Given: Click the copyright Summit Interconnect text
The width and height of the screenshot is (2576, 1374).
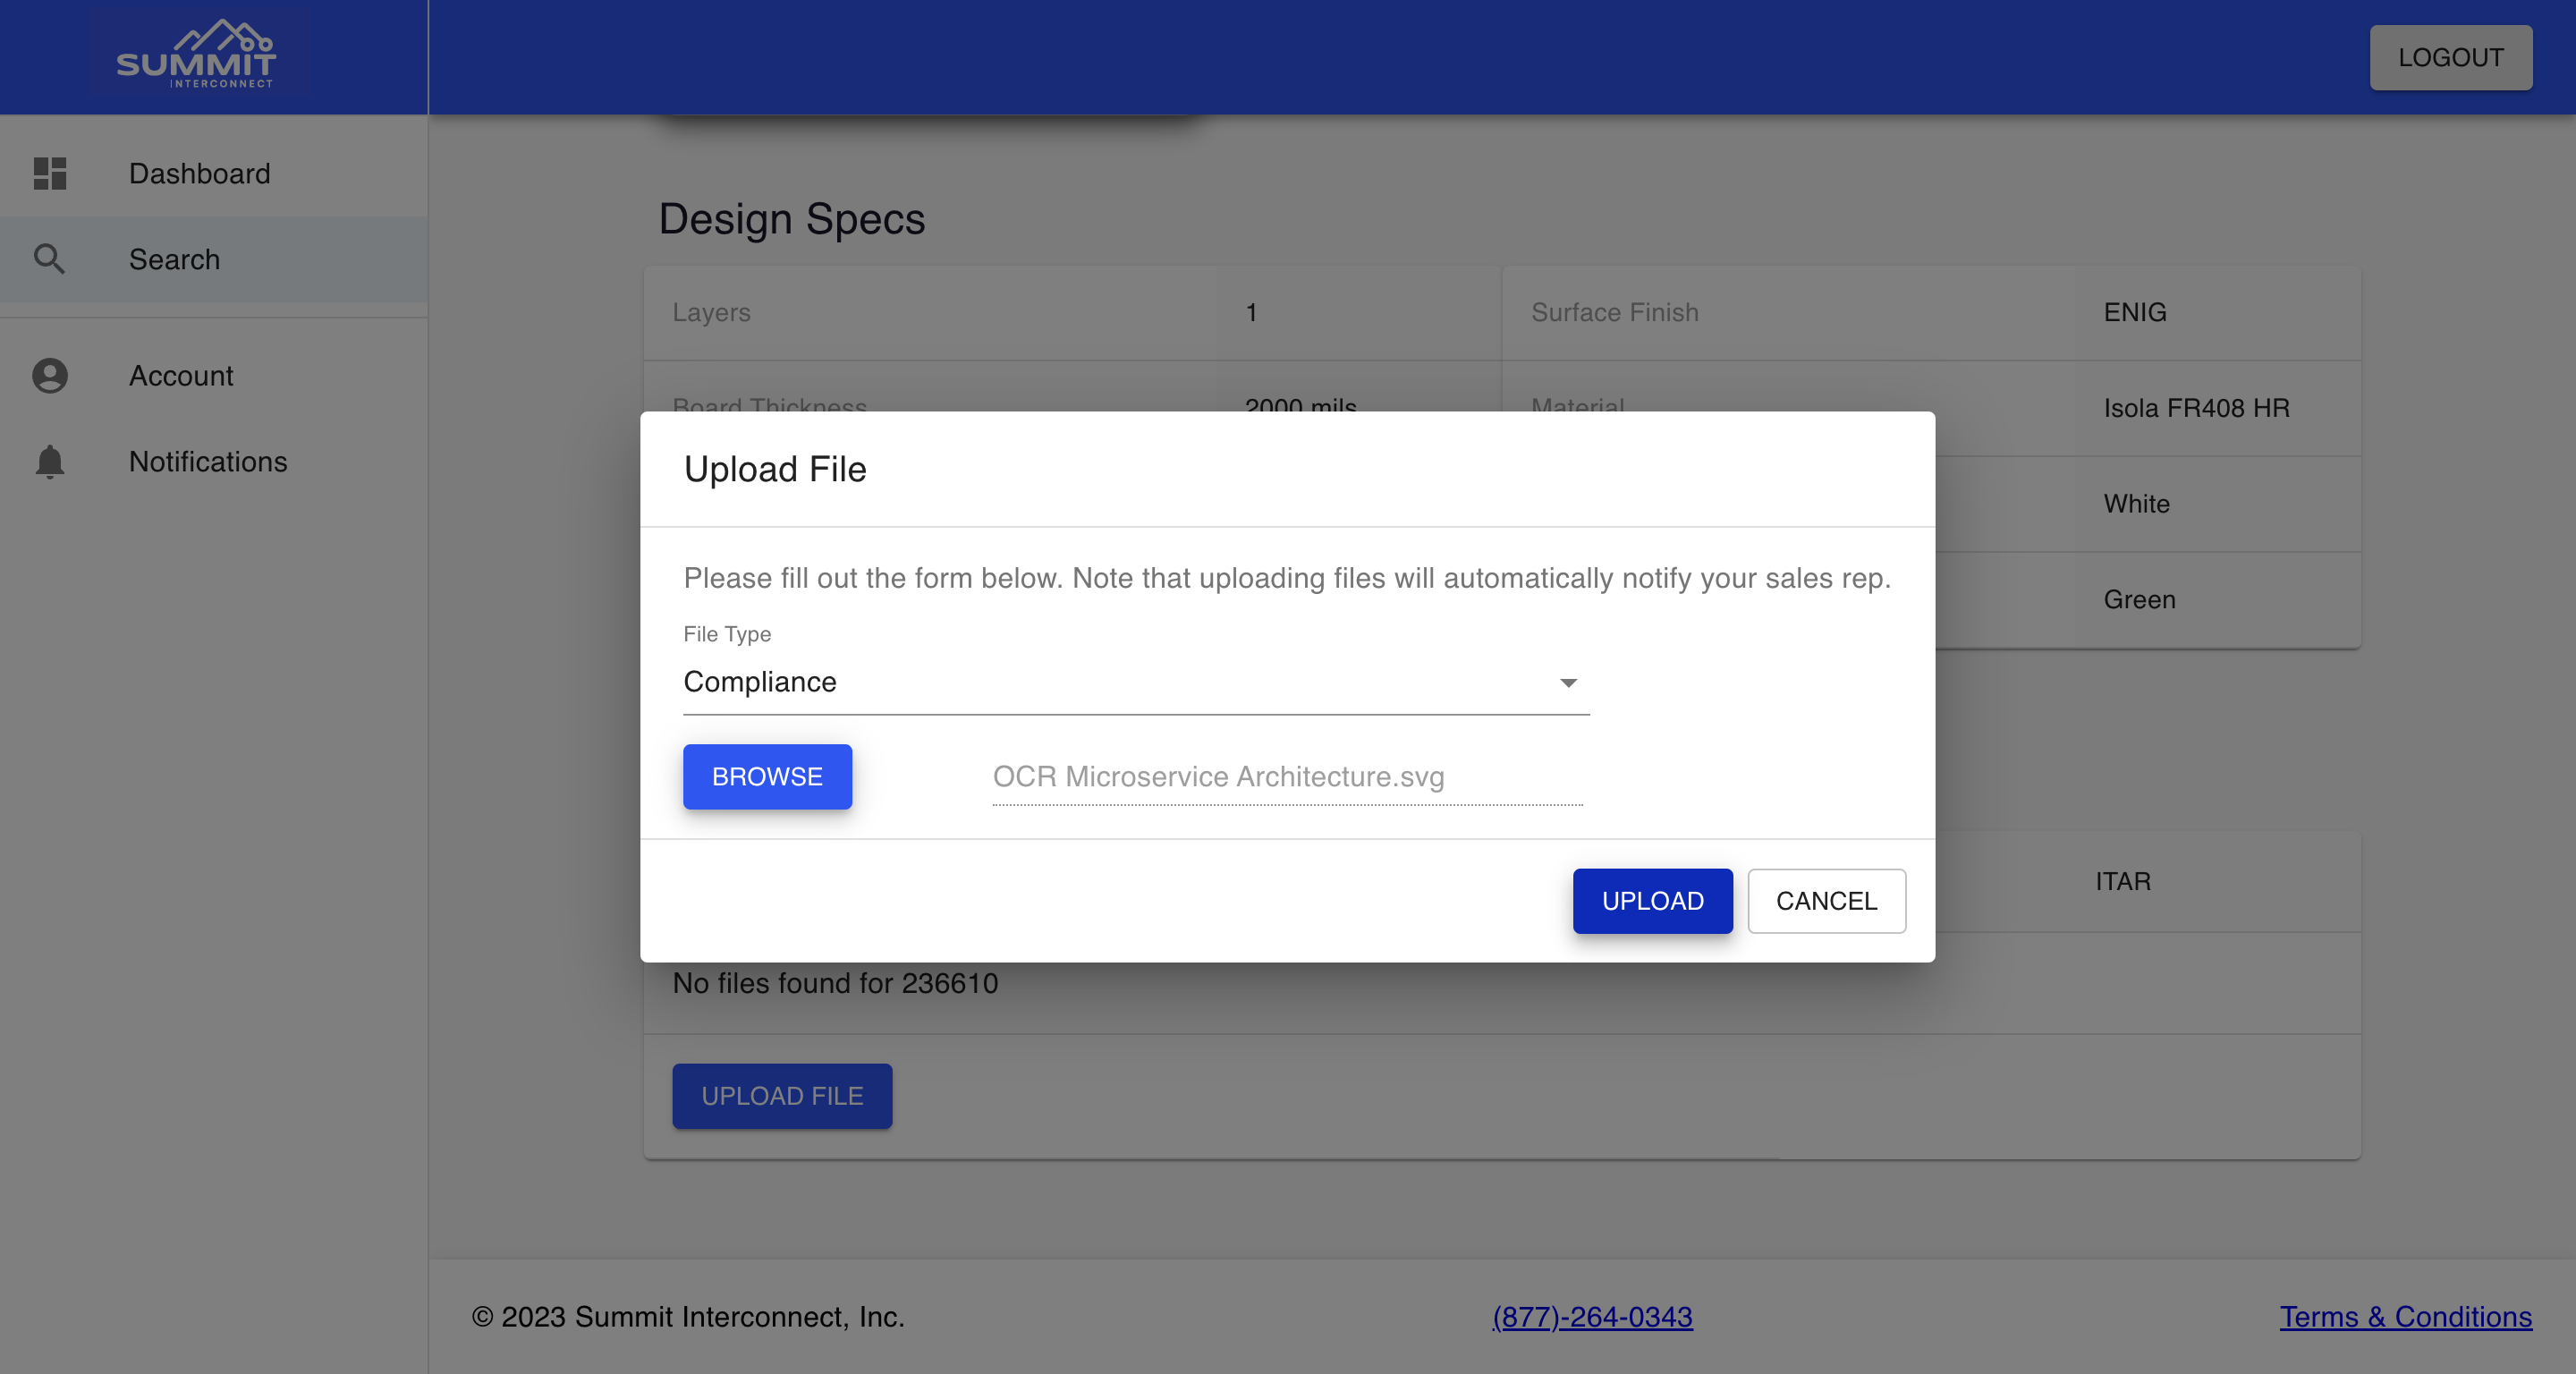Looking at the screenshot, I should click(x=688, y=1317).
